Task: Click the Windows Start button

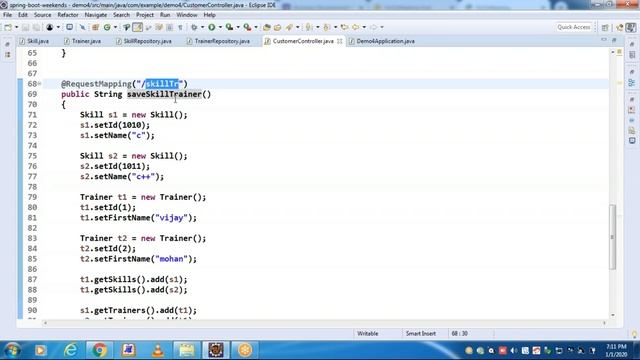Action: tap(12, 350)
